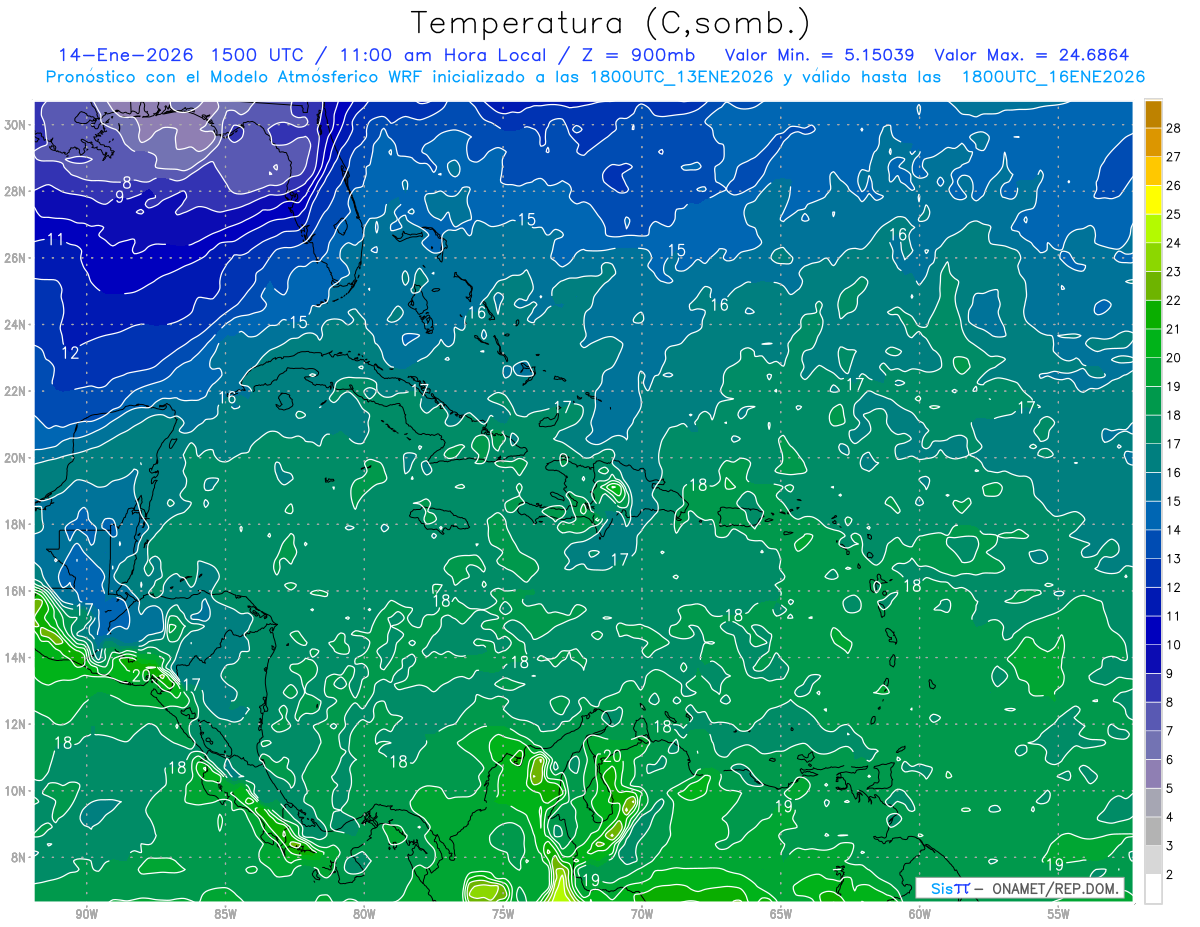Click the 65W longitude axis label

781,914
